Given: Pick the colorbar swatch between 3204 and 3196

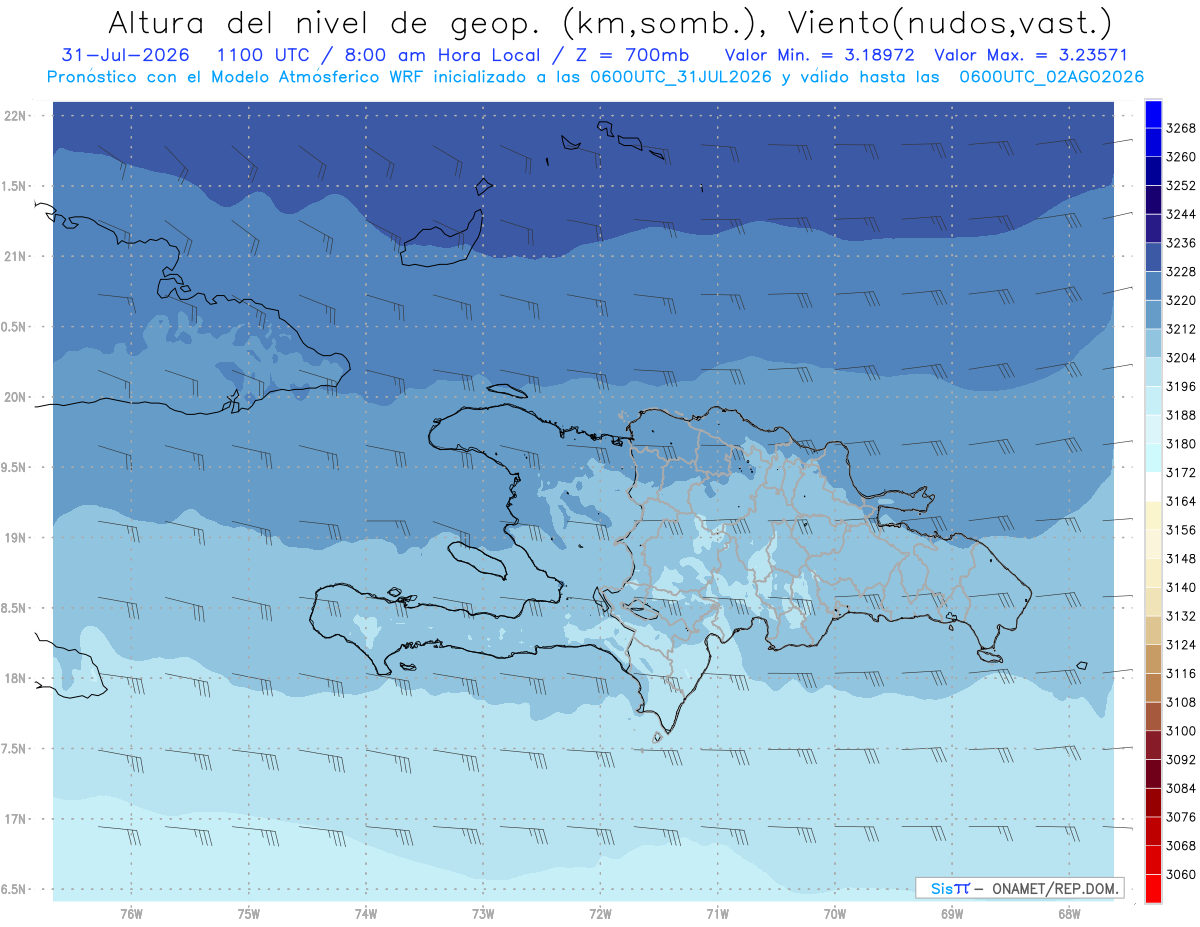Looking at the screenshot, I should [1153, 371].
